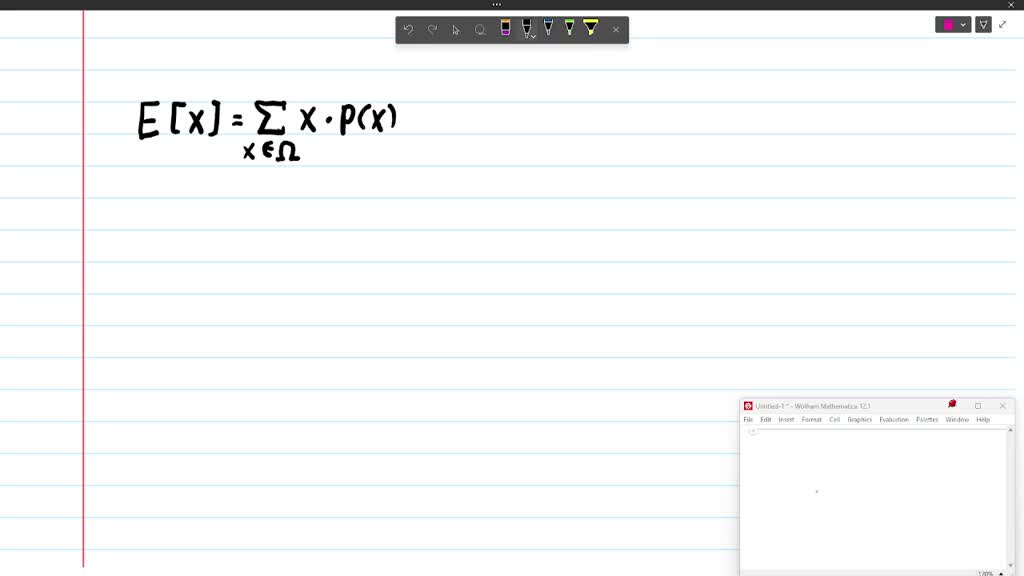Open the pink color dropdown
This screenshot has height=576, width=1024.
962,24
